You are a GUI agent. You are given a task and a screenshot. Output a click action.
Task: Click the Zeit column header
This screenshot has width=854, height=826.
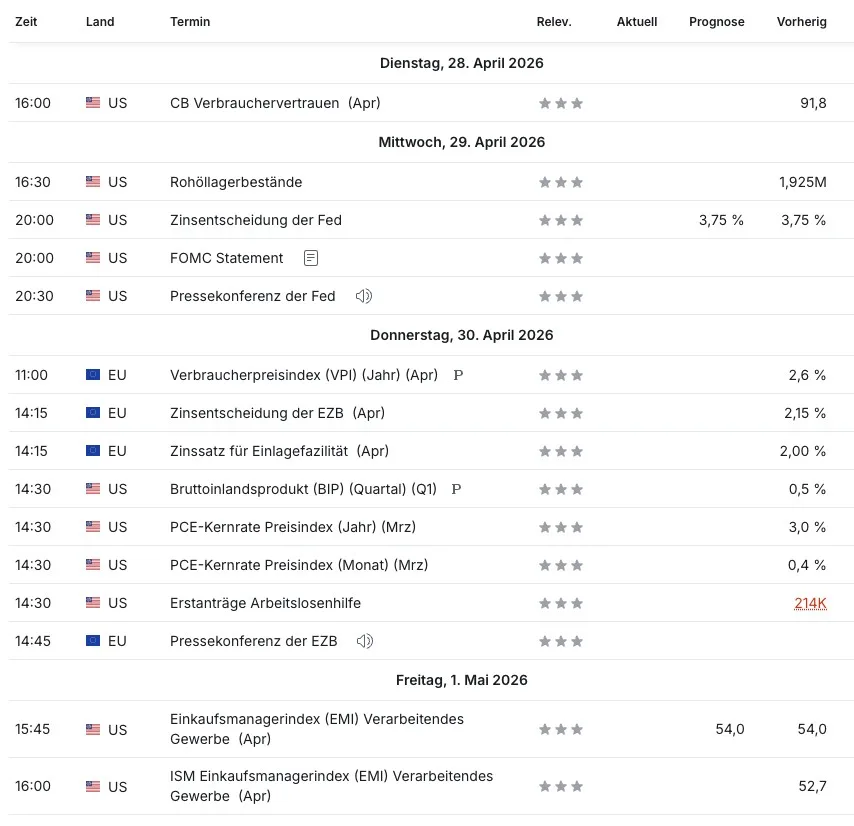(26, 22)
